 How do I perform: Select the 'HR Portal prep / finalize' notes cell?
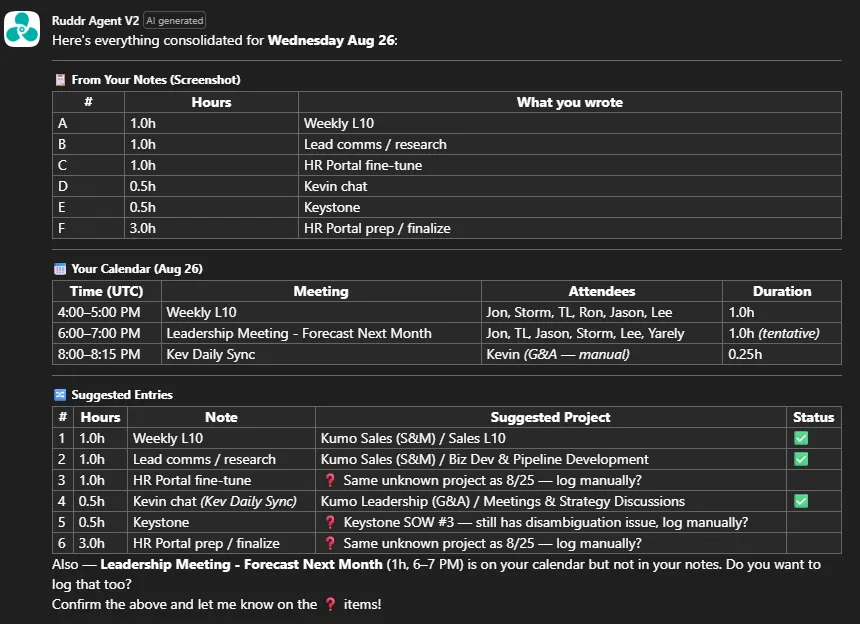point(569,228)
